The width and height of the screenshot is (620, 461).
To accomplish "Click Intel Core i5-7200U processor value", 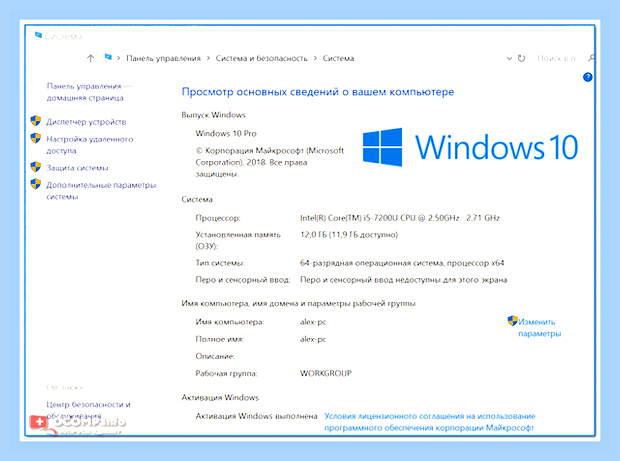I will [399, 218].
